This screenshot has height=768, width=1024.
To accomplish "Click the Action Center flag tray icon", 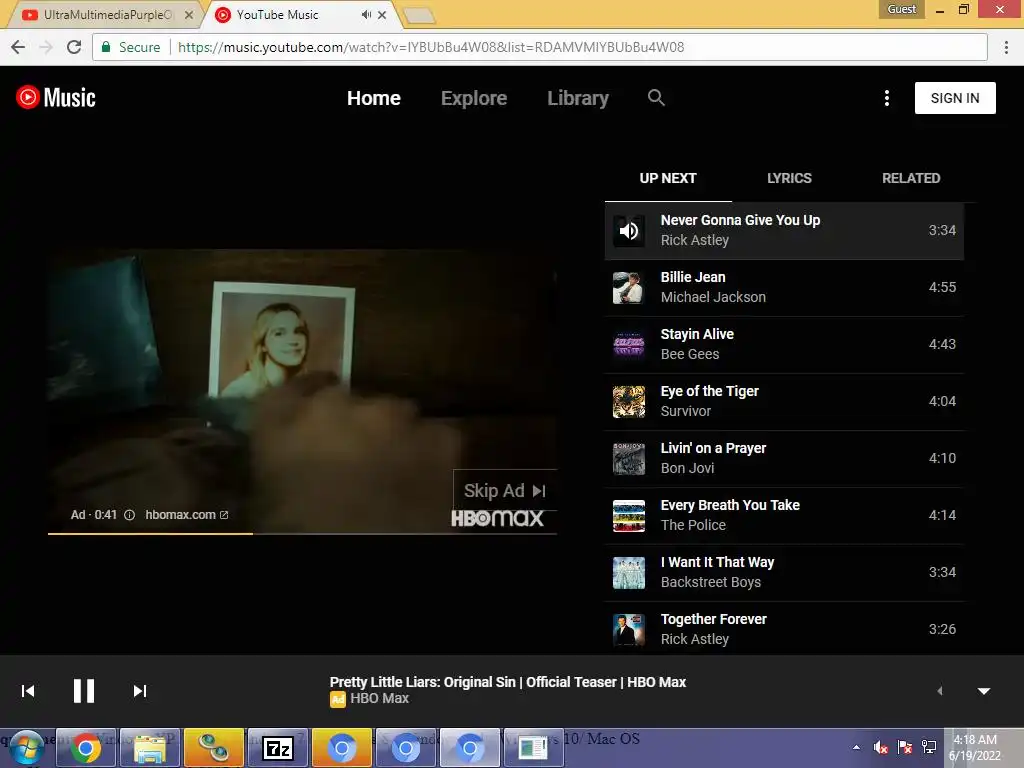I will [904, 747].
